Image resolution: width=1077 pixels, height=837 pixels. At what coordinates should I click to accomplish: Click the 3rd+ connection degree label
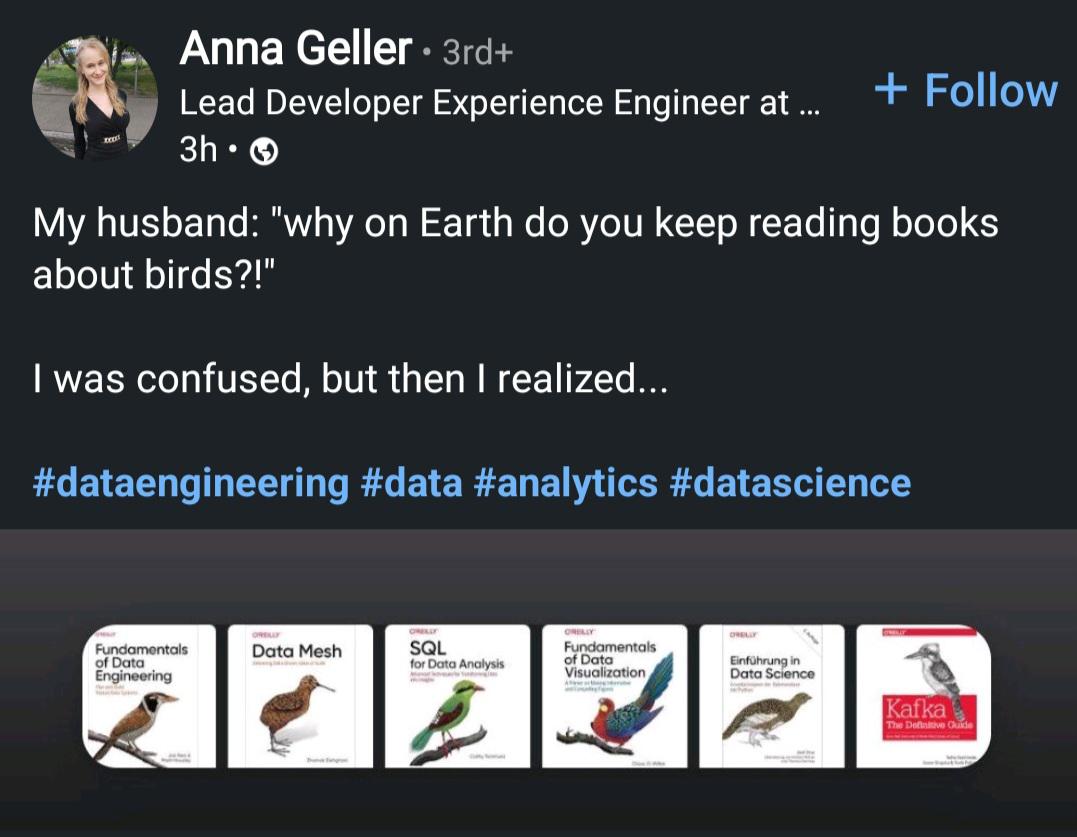[477, 52]
